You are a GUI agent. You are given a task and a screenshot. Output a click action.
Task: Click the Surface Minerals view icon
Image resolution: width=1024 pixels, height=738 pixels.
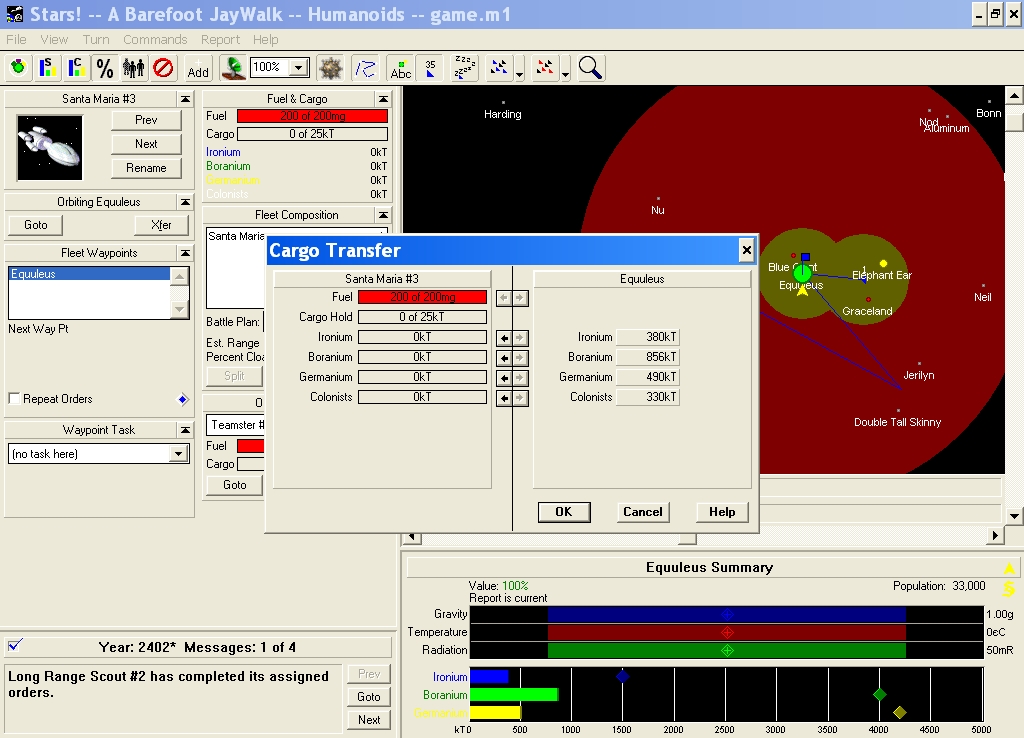tap(46, 68)
